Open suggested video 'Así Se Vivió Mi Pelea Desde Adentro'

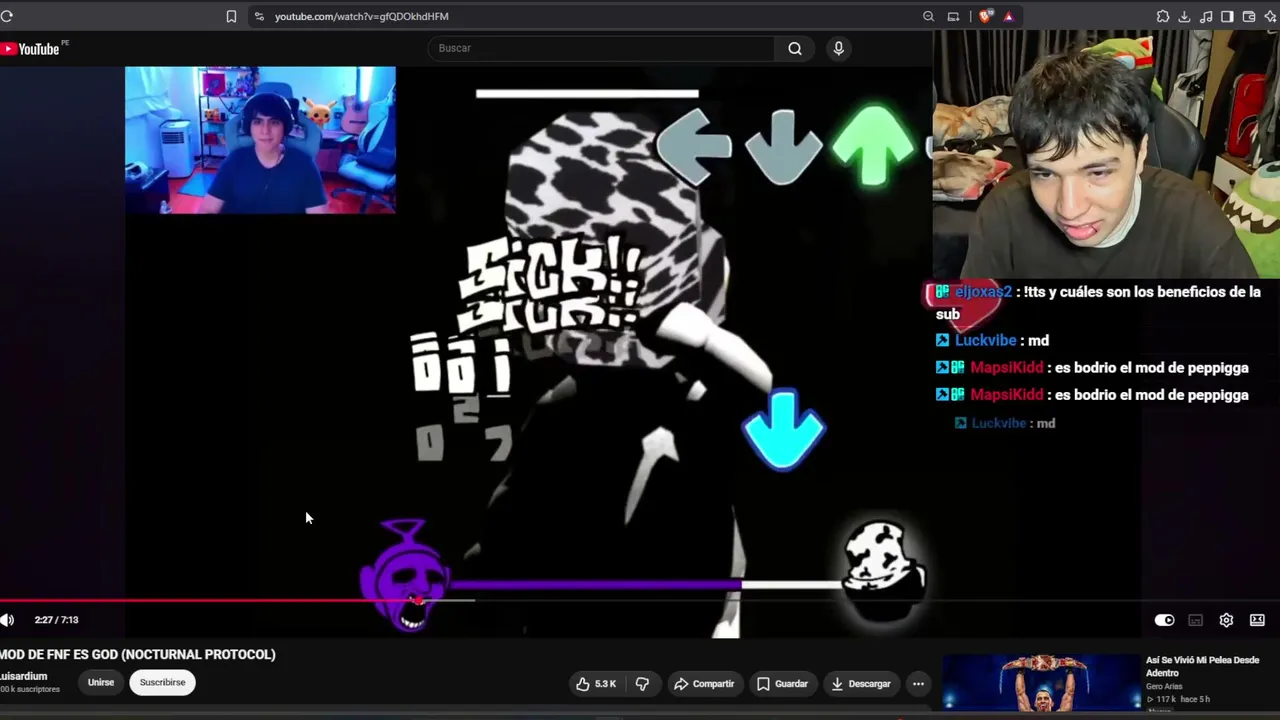pos(1203,666)
